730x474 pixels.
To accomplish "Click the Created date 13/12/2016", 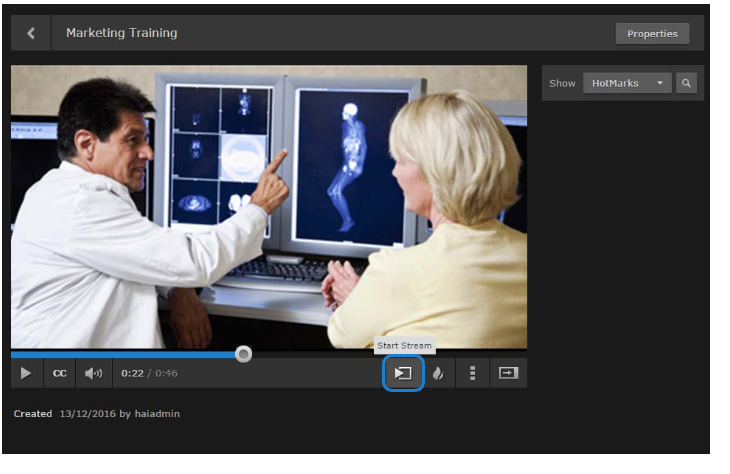I will point(88,413).
